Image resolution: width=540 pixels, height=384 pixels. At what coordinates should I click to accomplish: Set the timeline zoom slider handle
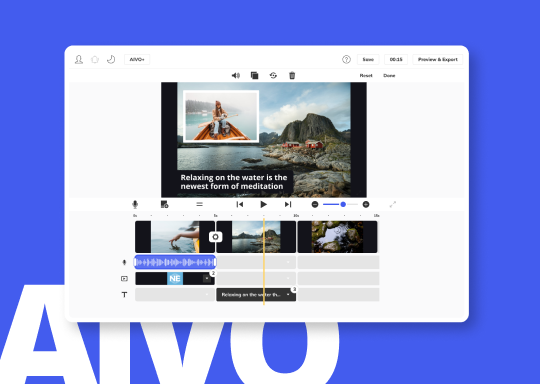click(343, 205)
